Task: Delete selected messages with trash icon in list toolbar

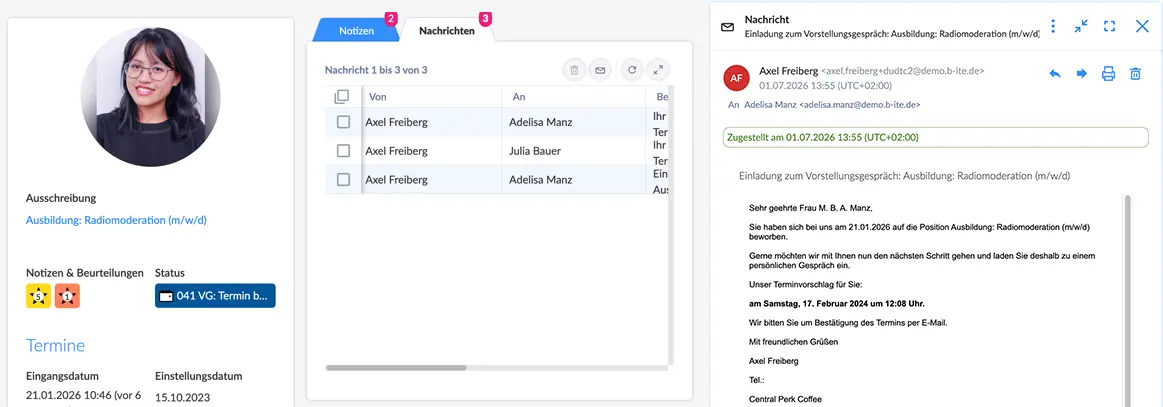Action: pos(574,70)
